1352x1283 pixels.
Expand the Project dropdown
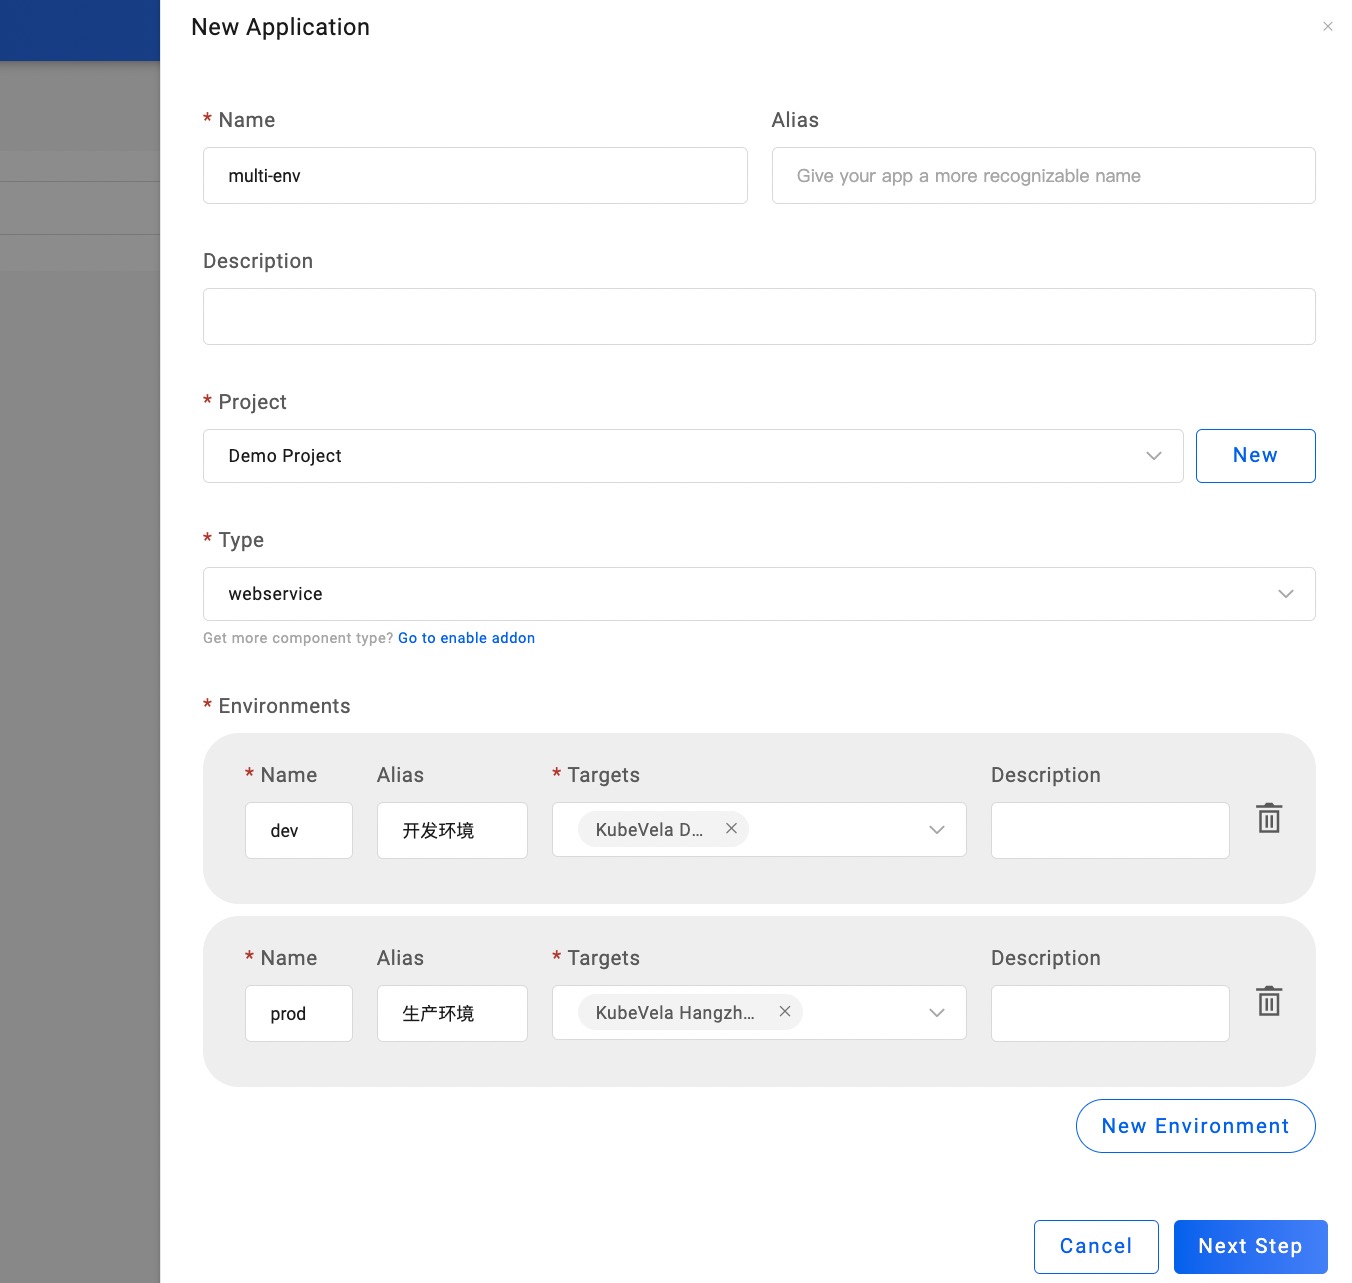1153,456
